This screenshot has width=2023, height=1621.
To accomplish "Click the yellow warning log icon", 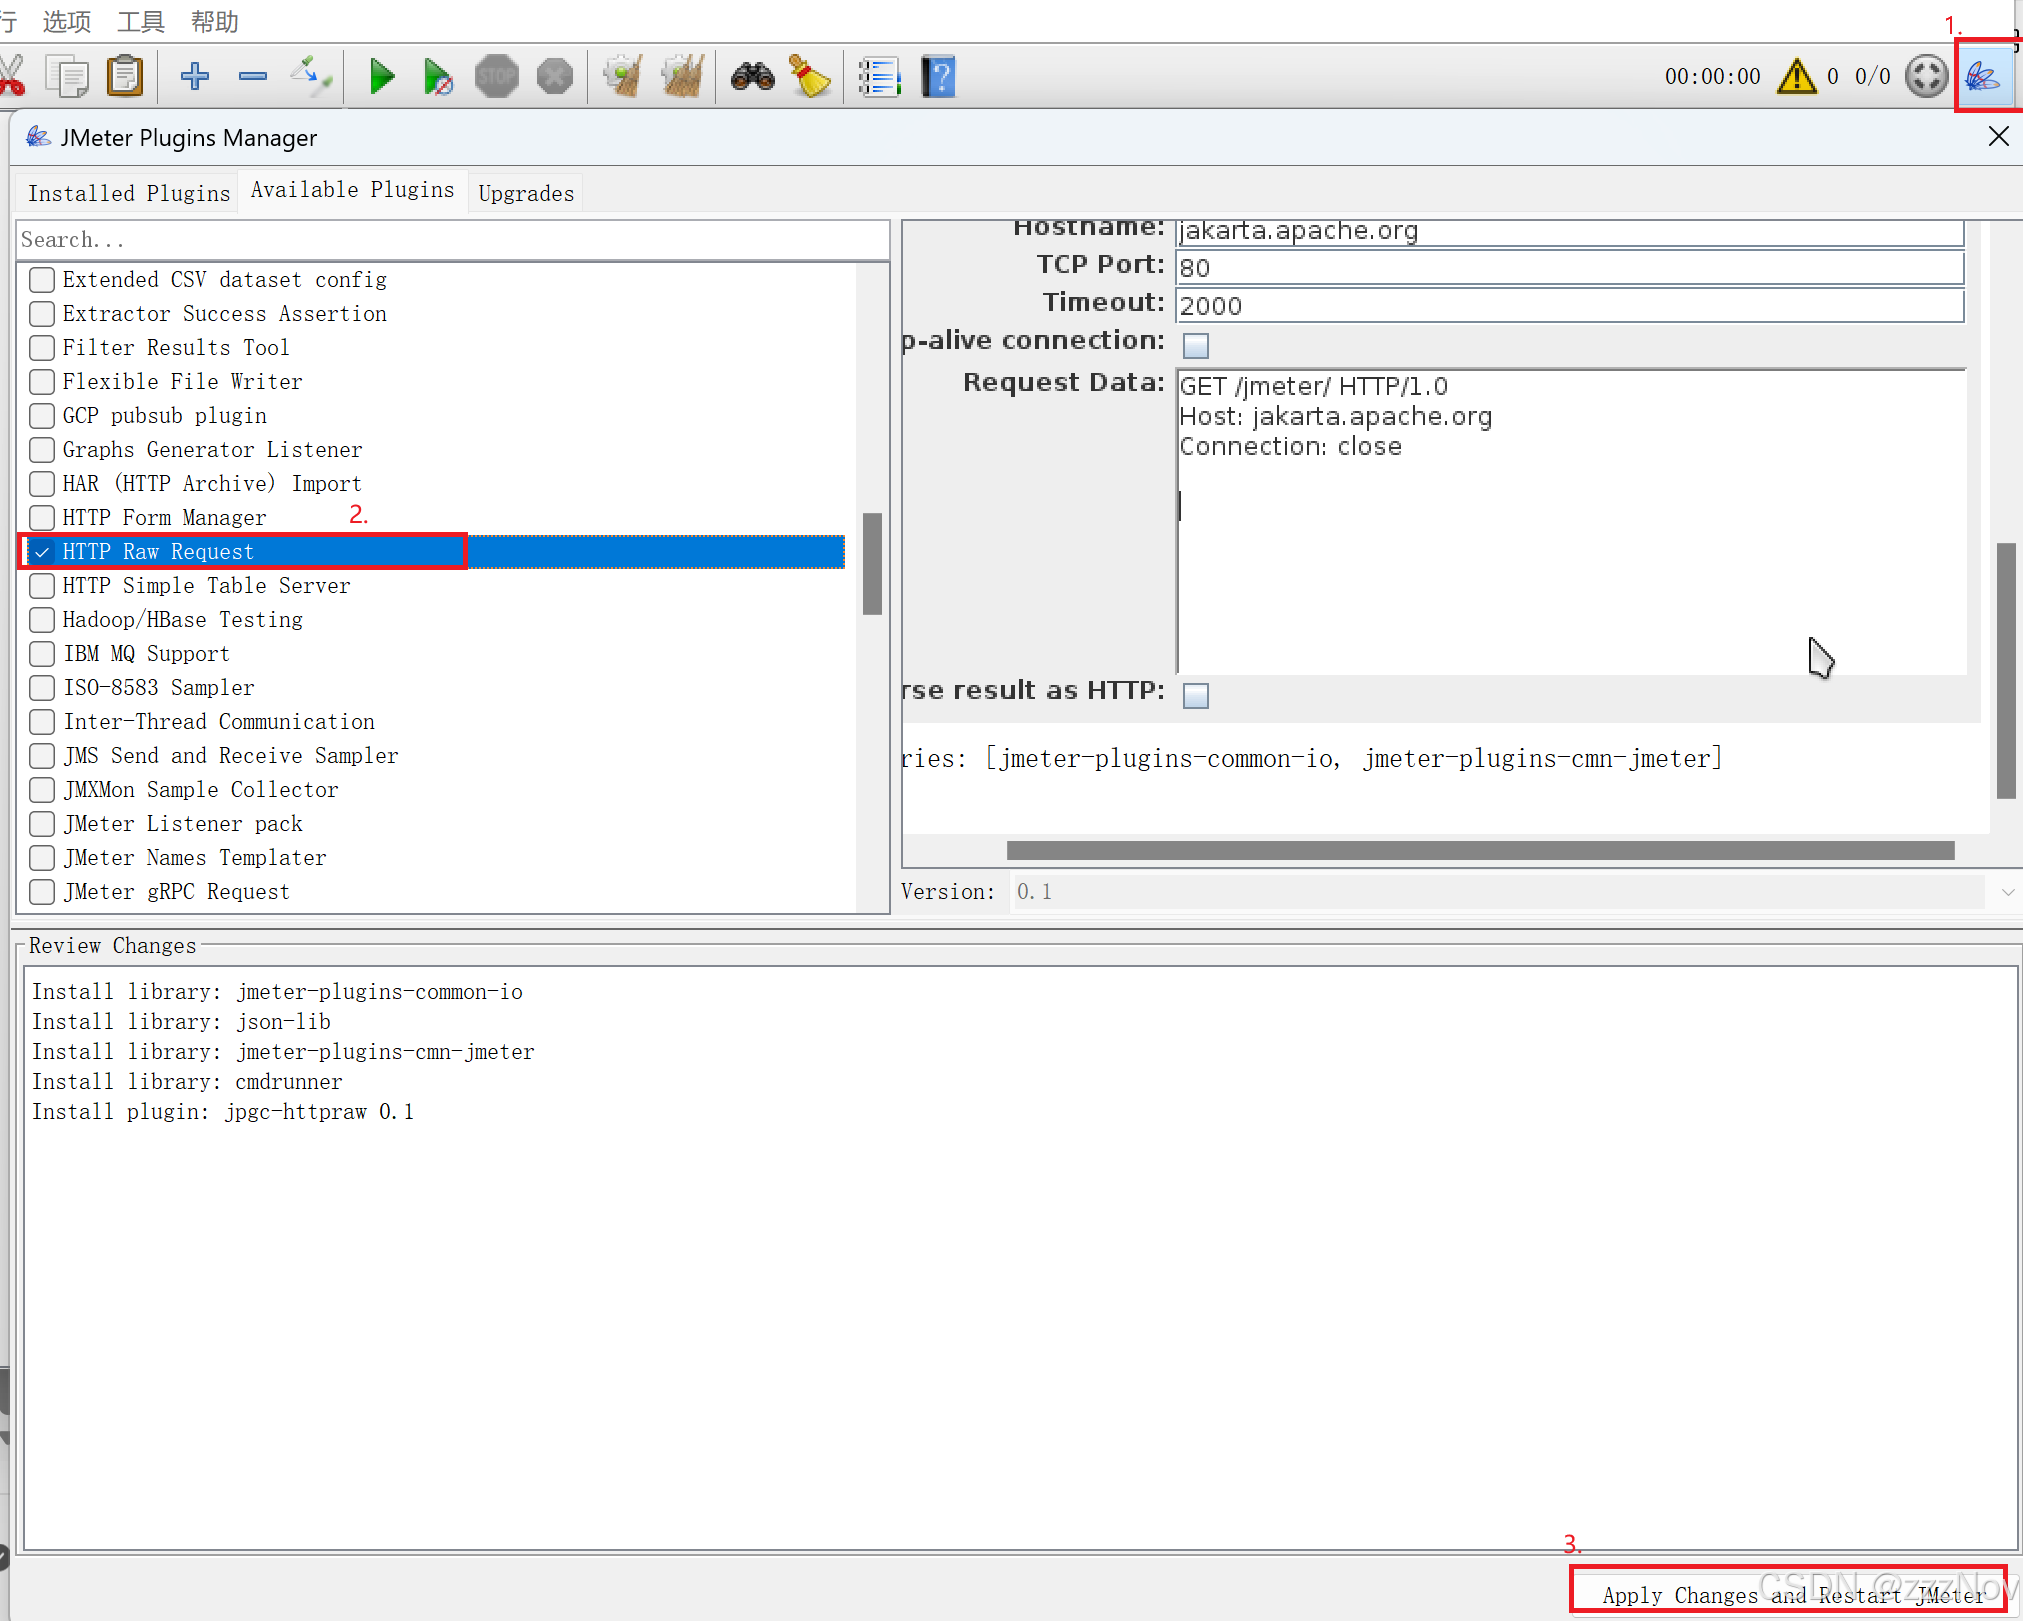I will (x=1796, y=77).
